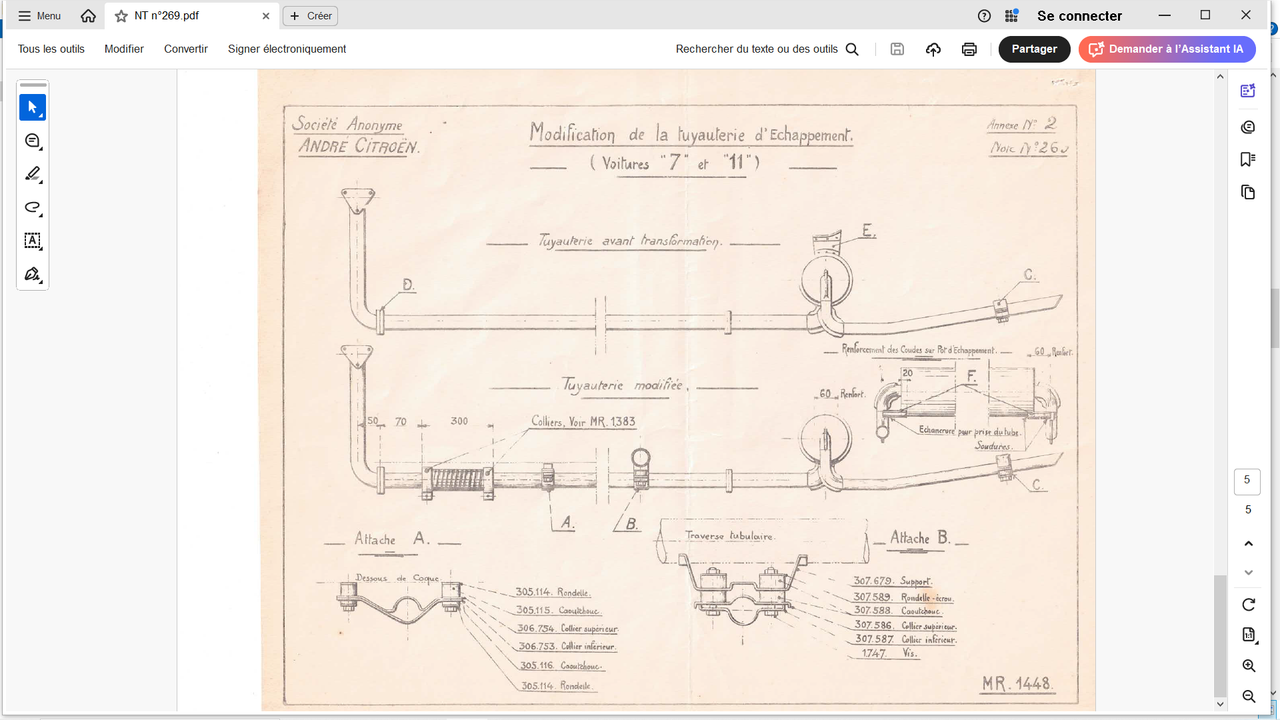Click Demander à l'Assistant IA
The image size is (1280, 720).
pyautogui.click(x=1167, y=49)
